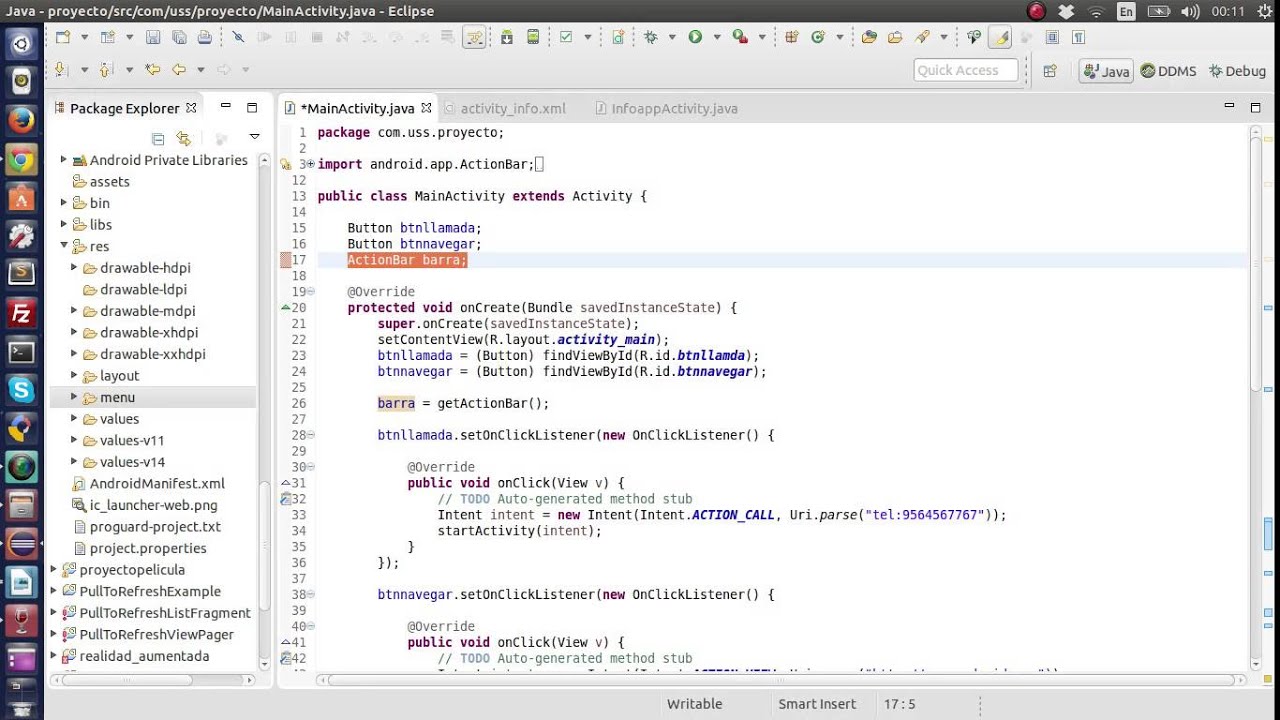The height and width of the screenshot is (720, 1280).
Task: Collapse the onCreate method fold at line 19
Action: (x=310, y=292)
